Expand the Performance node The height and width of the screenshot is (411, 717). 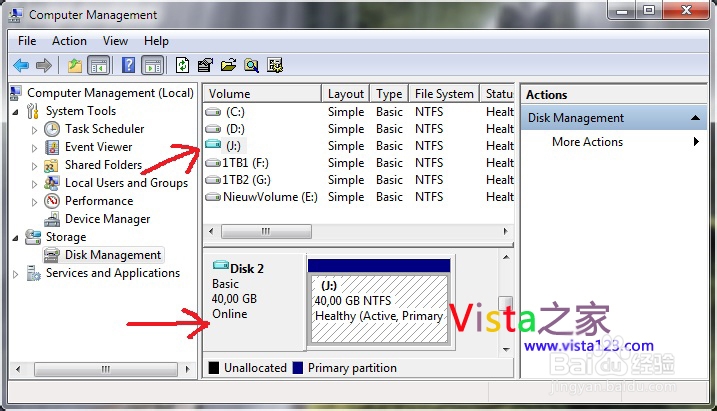pos(34,202)
